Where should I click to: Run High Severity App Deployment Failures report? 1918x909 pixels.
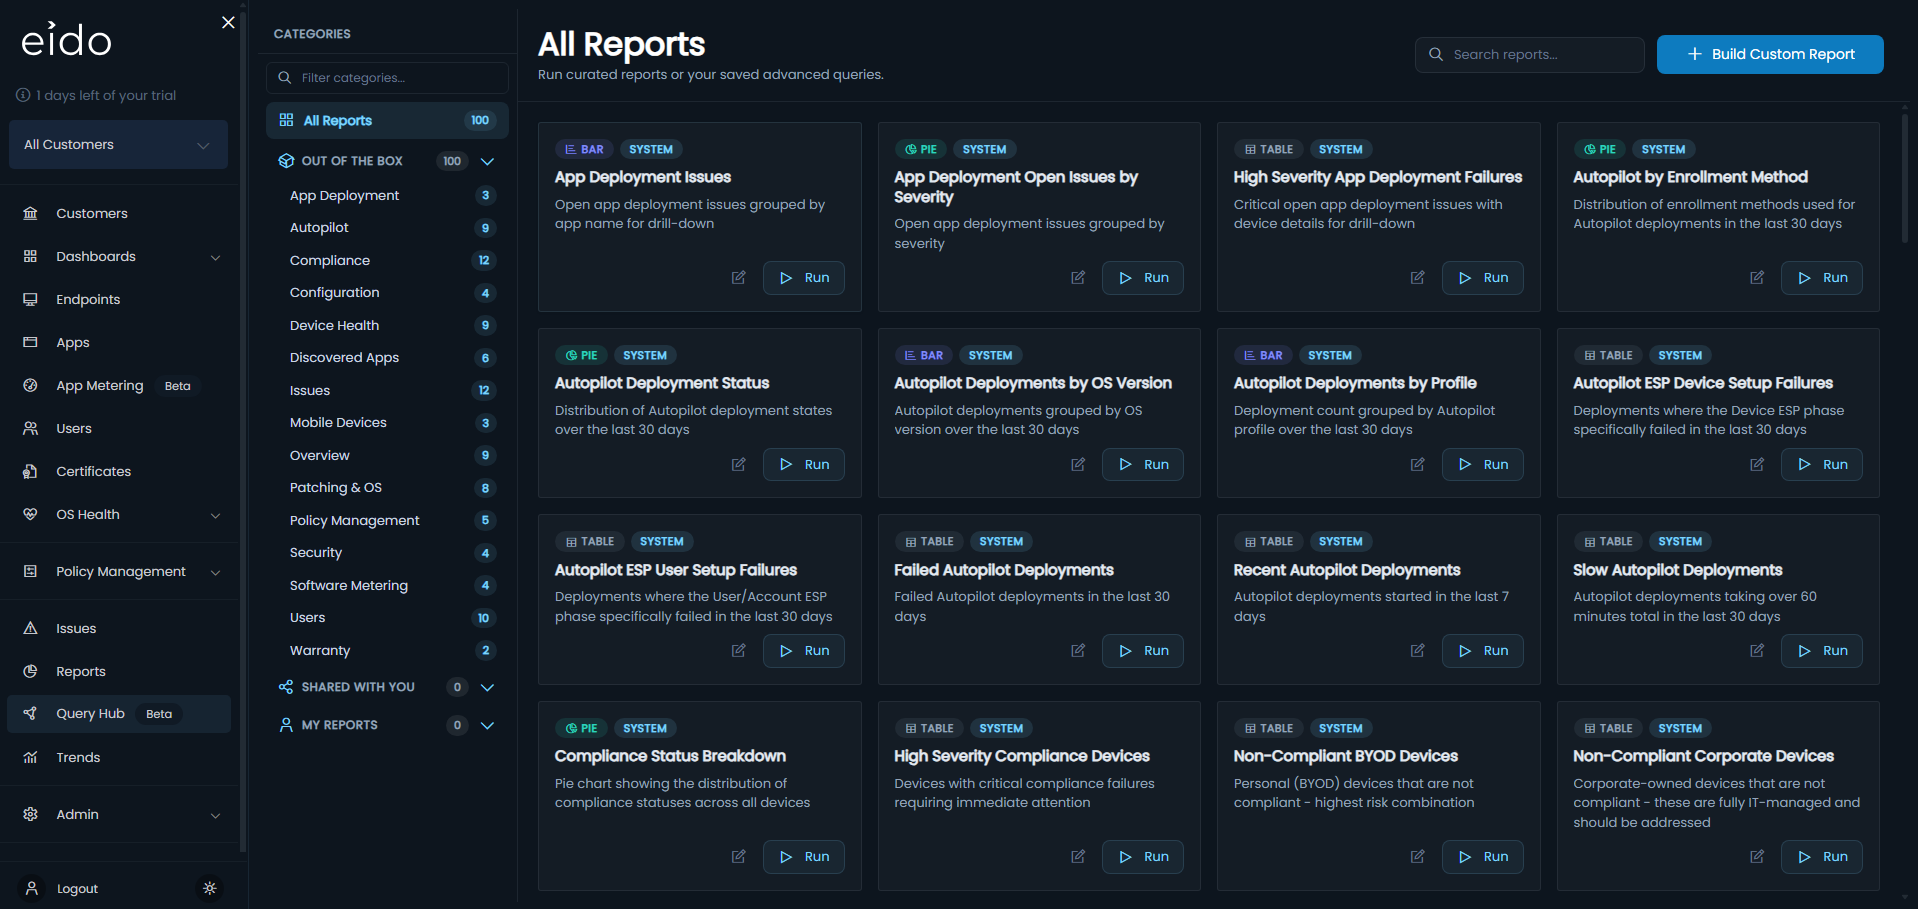tap(1482, 278)
